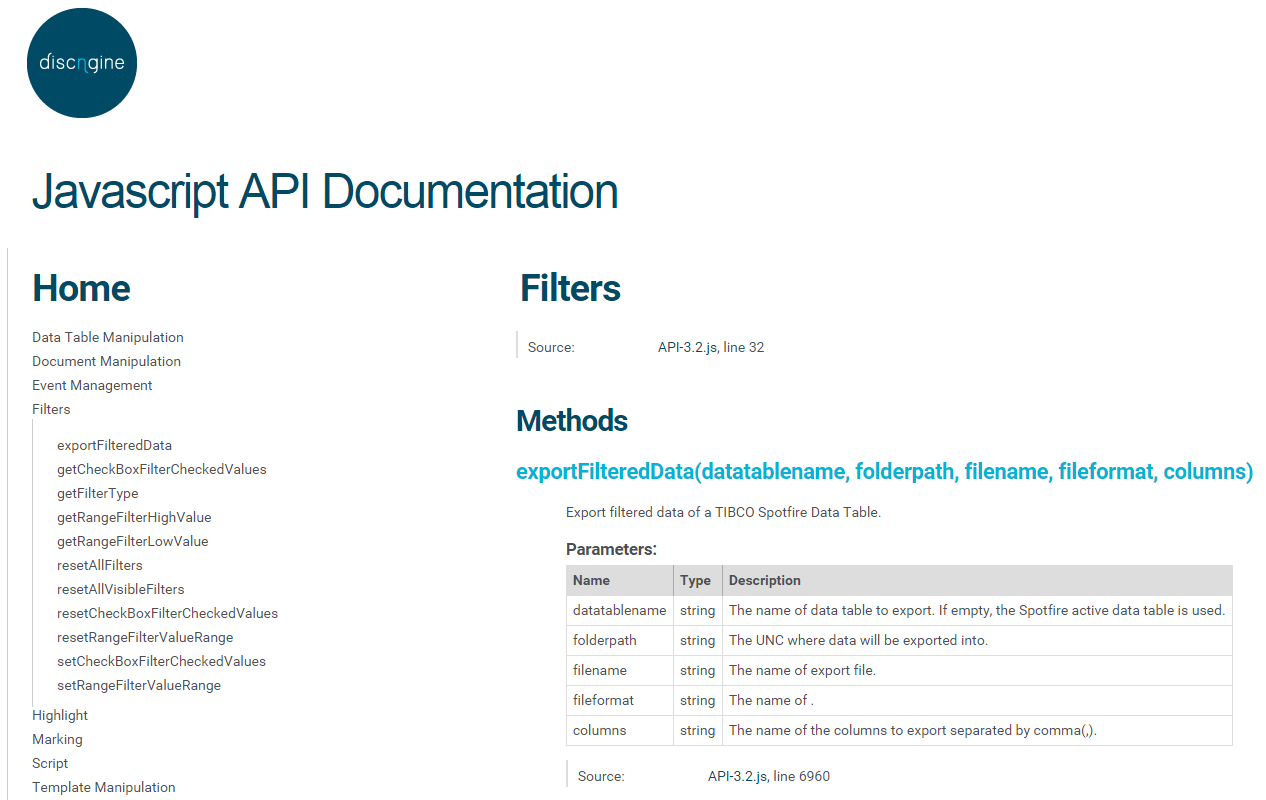Image resolution: width=1266 pixels, height=800 pixels.
Task: Jump to setRangeFilterValueRange method
Action: [x=139, y=685]
